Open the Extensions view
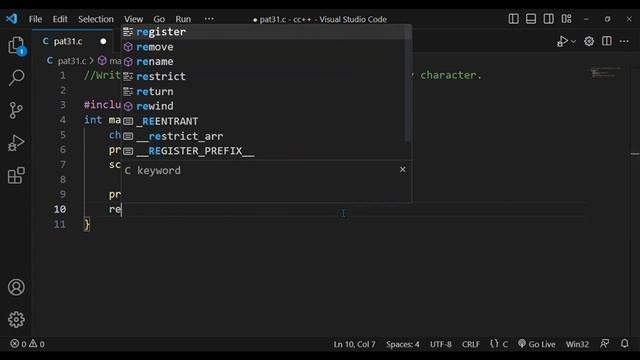 pos(16,176)
